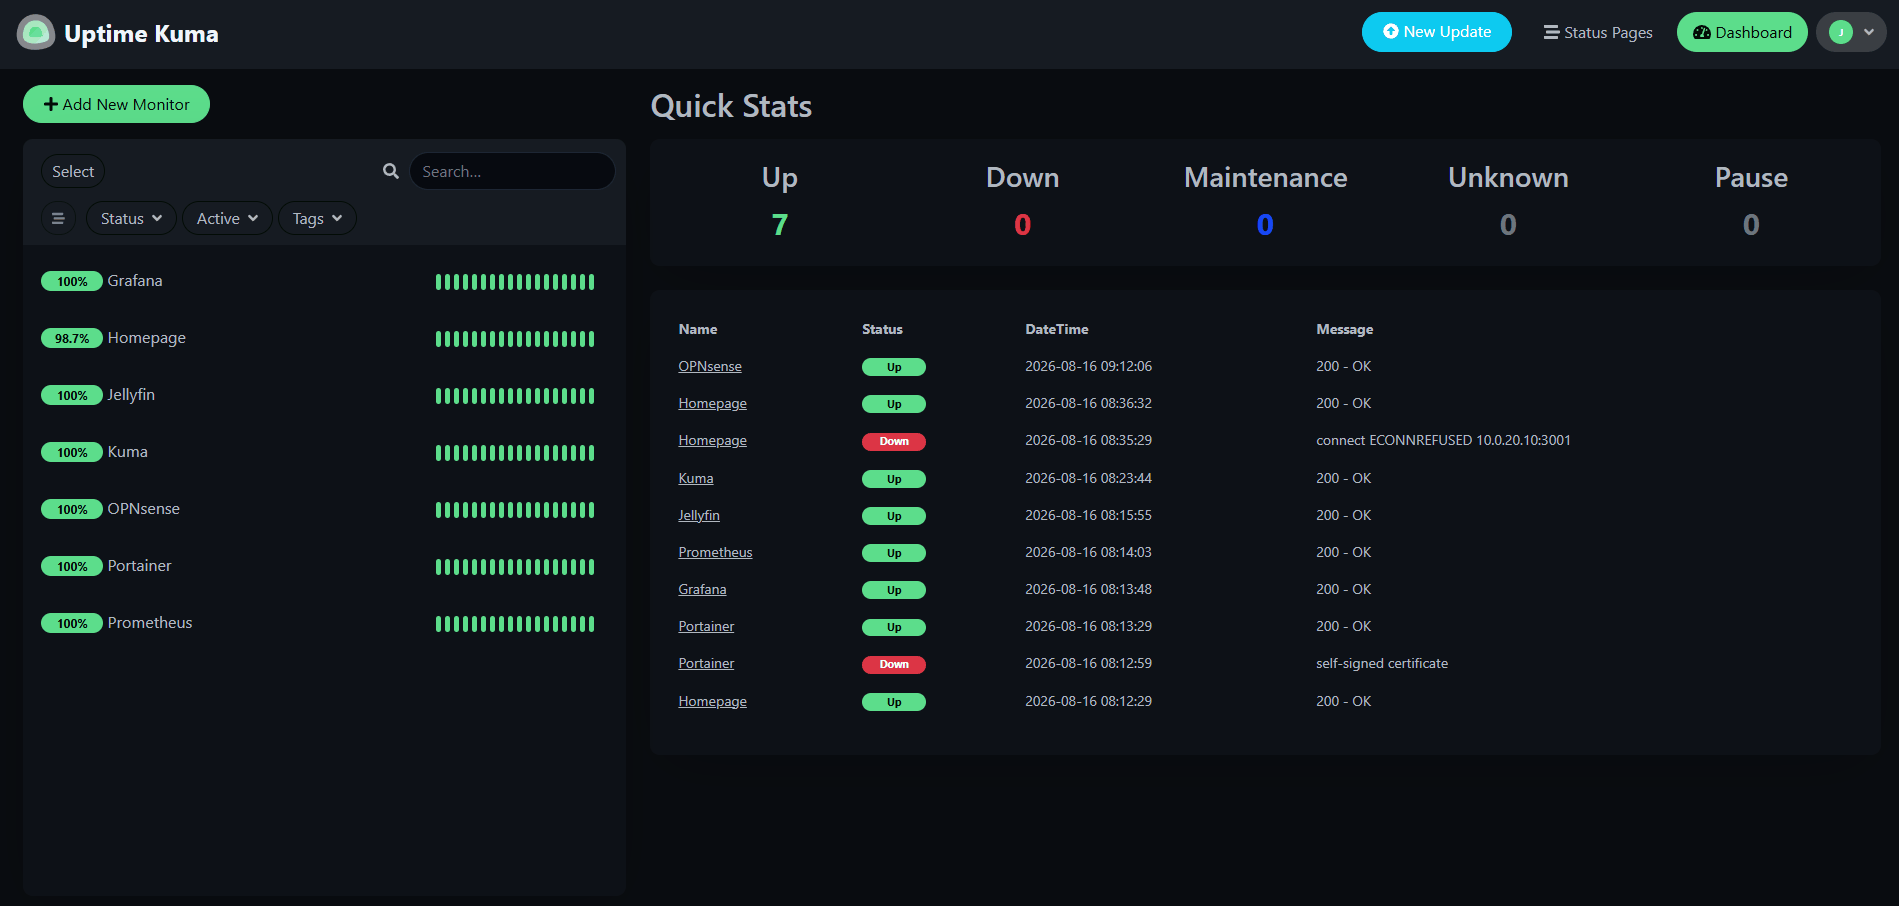Open OPNsense link at 09:12:06
Viewport: 1899px width, 906px height.
[x=710, y=366]
